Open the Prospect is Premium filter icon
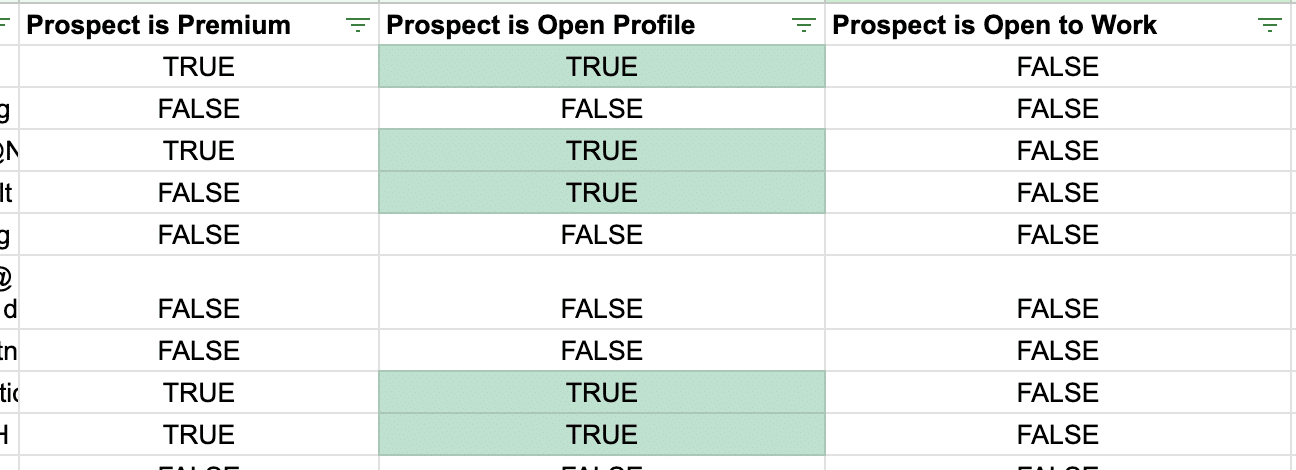 [x=357, y=26]
